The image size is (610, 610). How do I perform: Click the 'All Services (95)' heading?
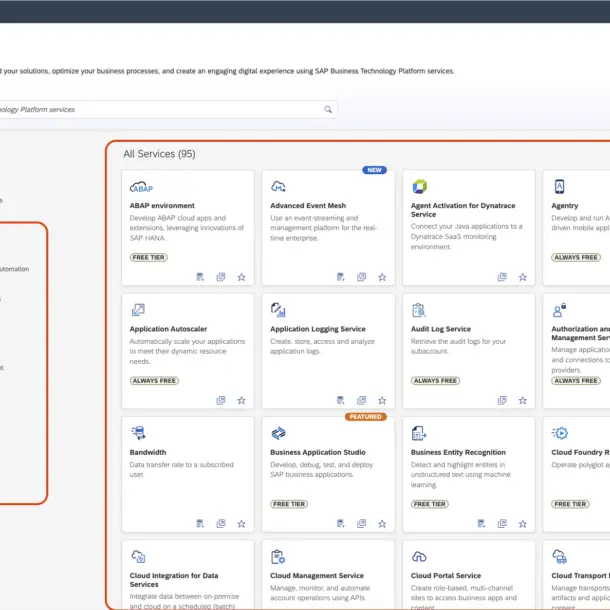click(x=159, y=154)
